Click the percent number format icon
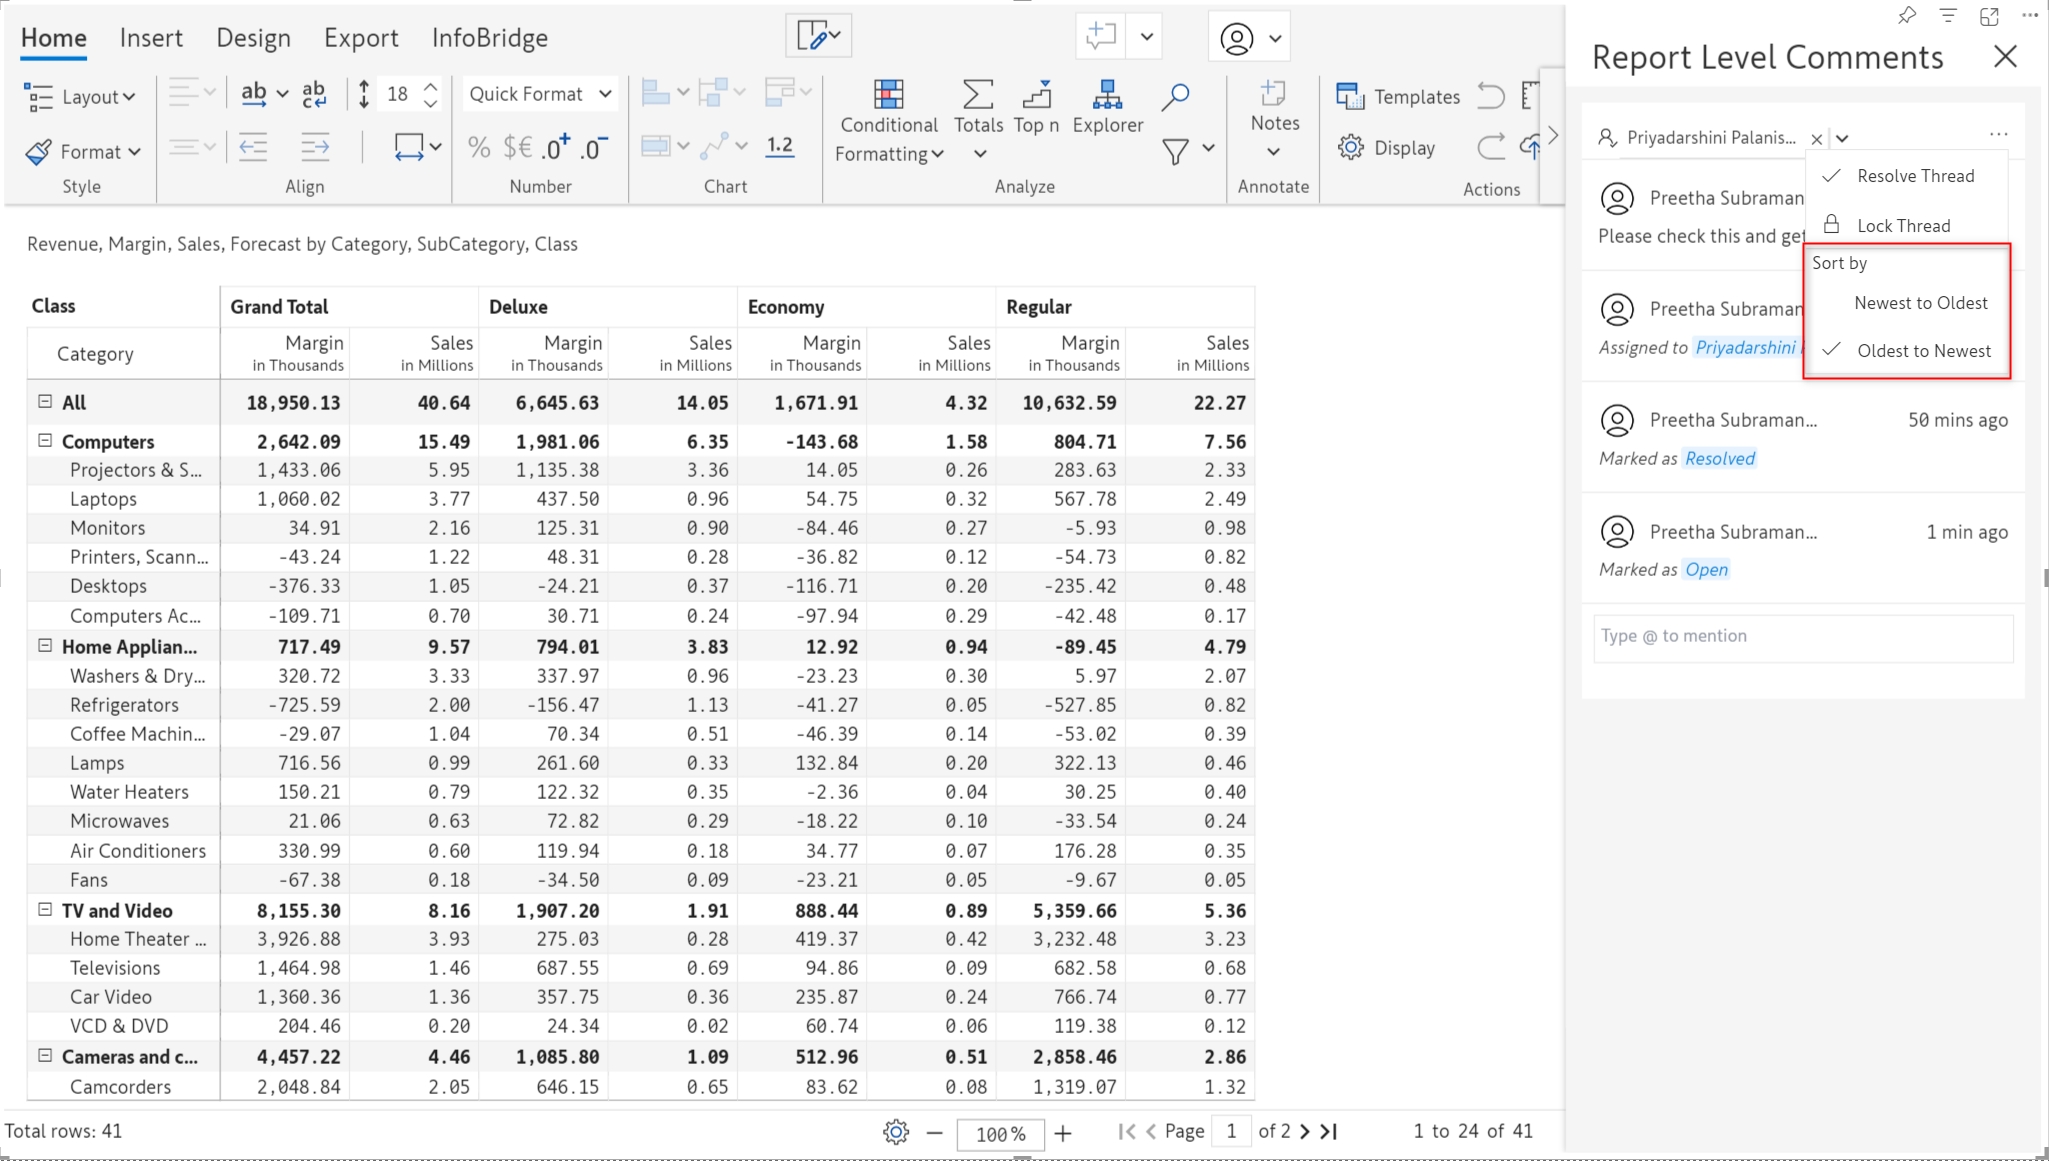 coord(479,148)
